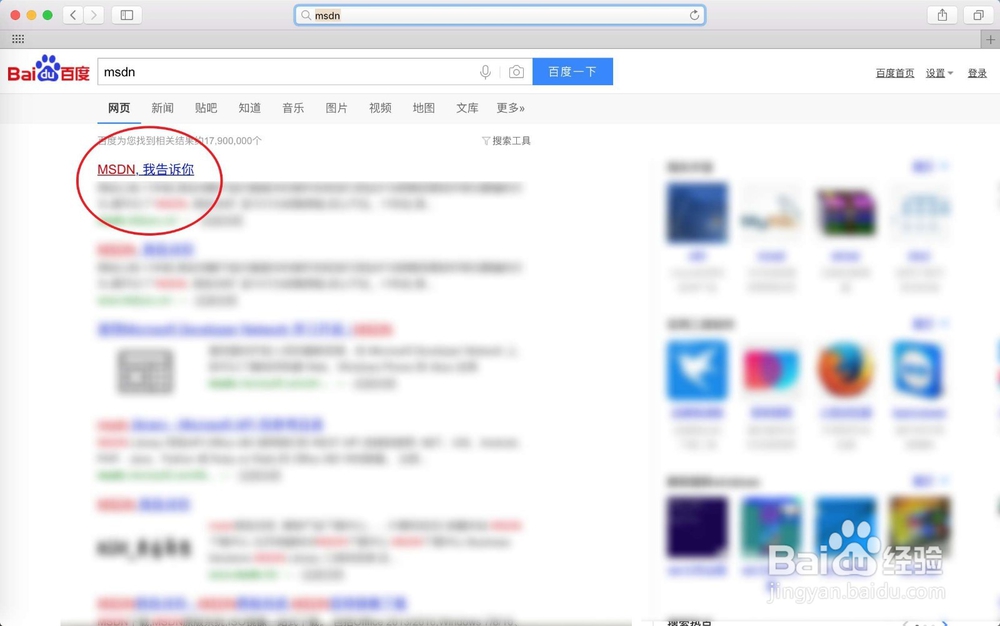
Task: Expand the 设置 dropdown
Action: (939, 73)
